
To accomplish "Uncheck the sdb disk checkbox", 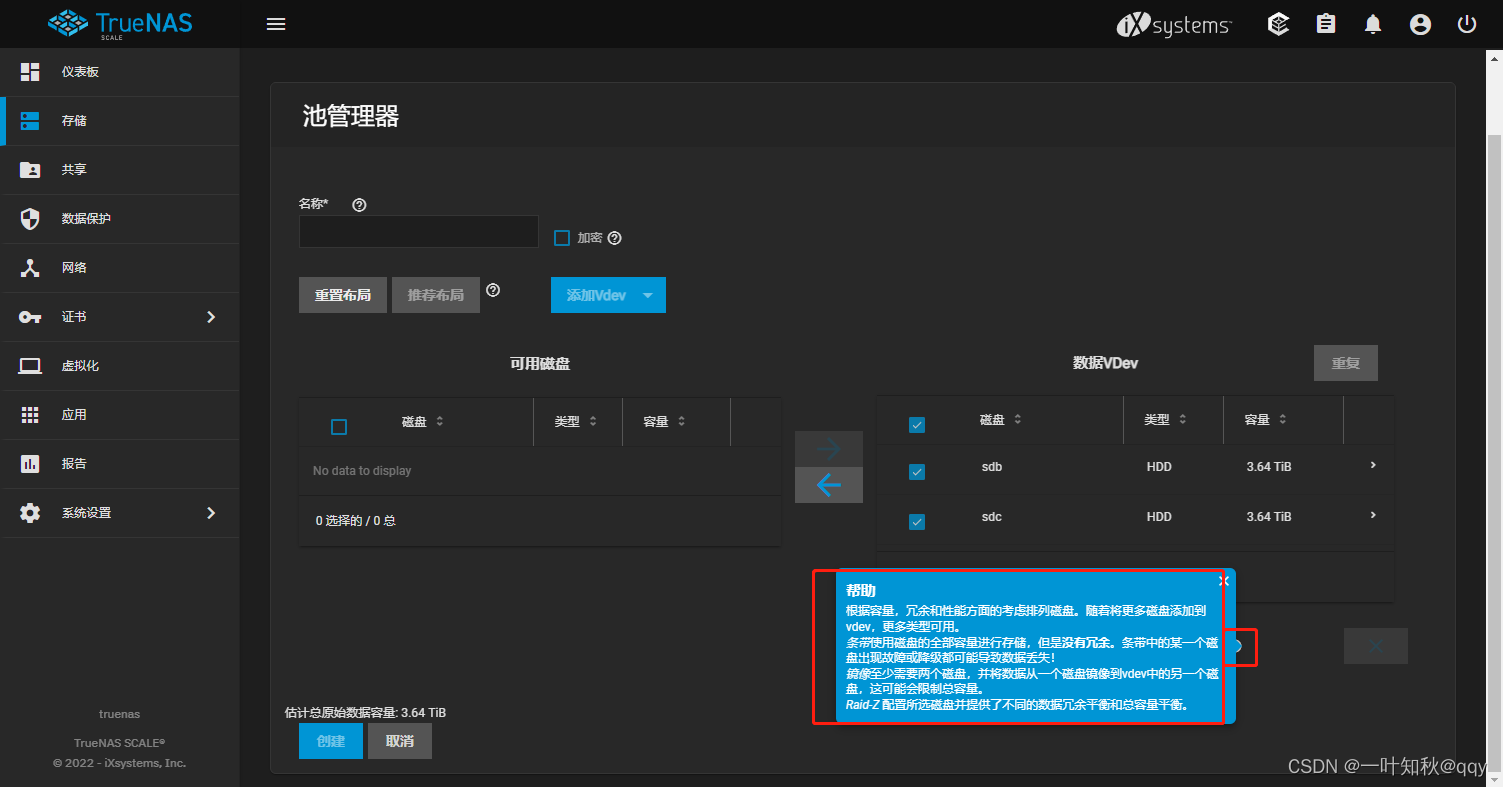I will (x=917, y=472).
